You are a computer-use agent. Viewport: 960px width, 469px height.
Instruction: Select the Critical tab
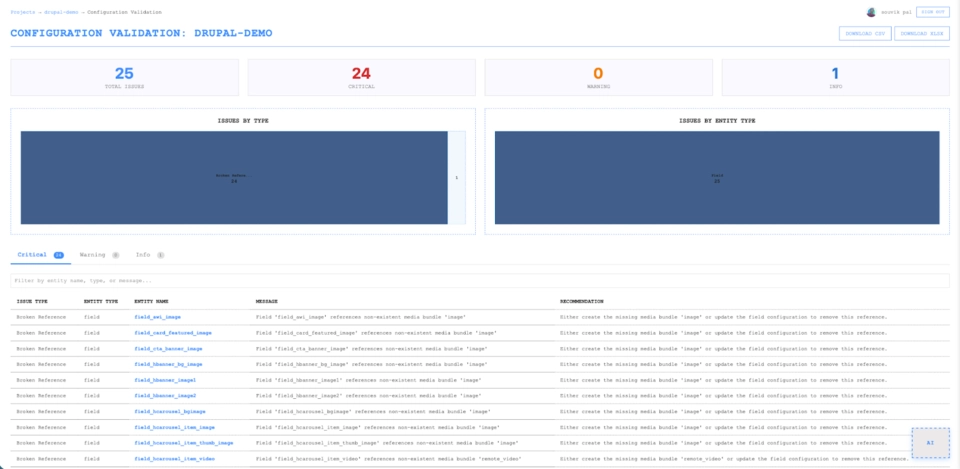pyautogui.click(x=40, y=255)
